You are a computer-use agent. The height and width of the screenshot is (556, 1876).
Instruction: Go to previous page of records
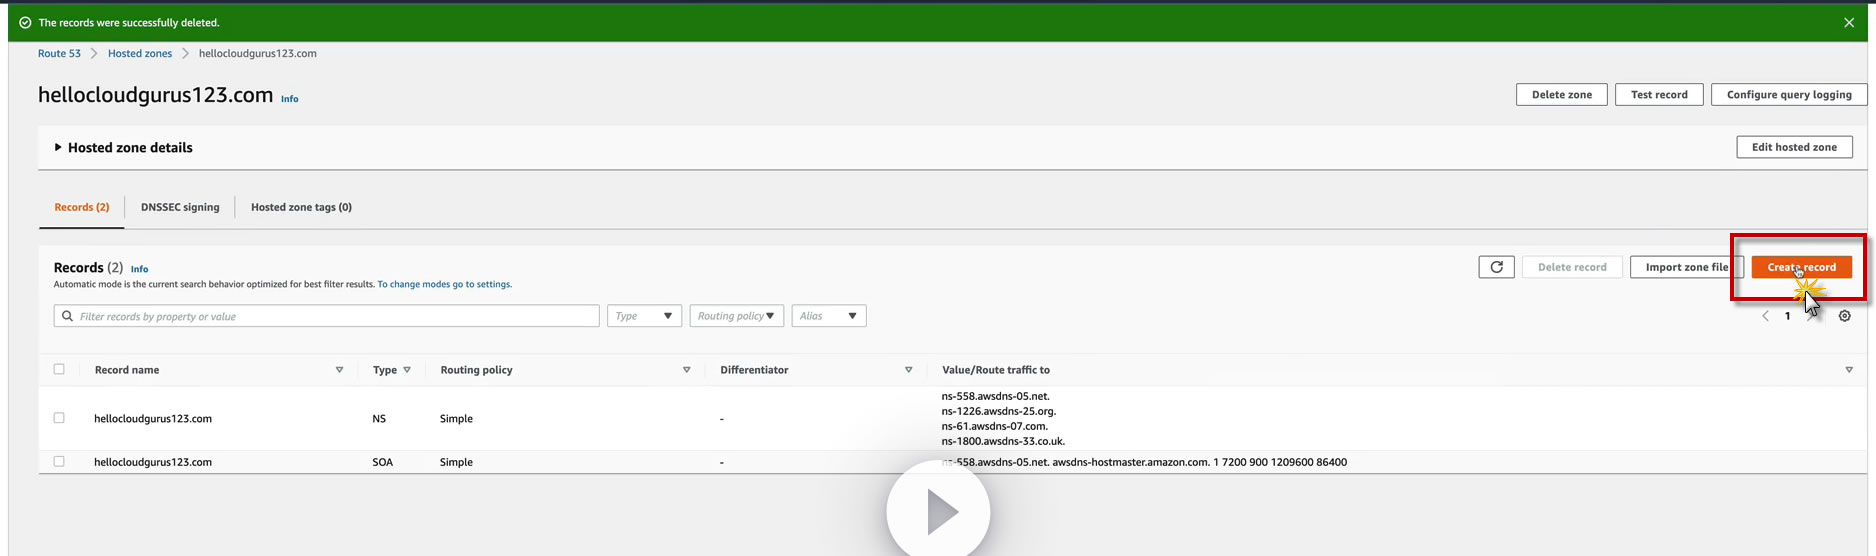[1765, 316]
